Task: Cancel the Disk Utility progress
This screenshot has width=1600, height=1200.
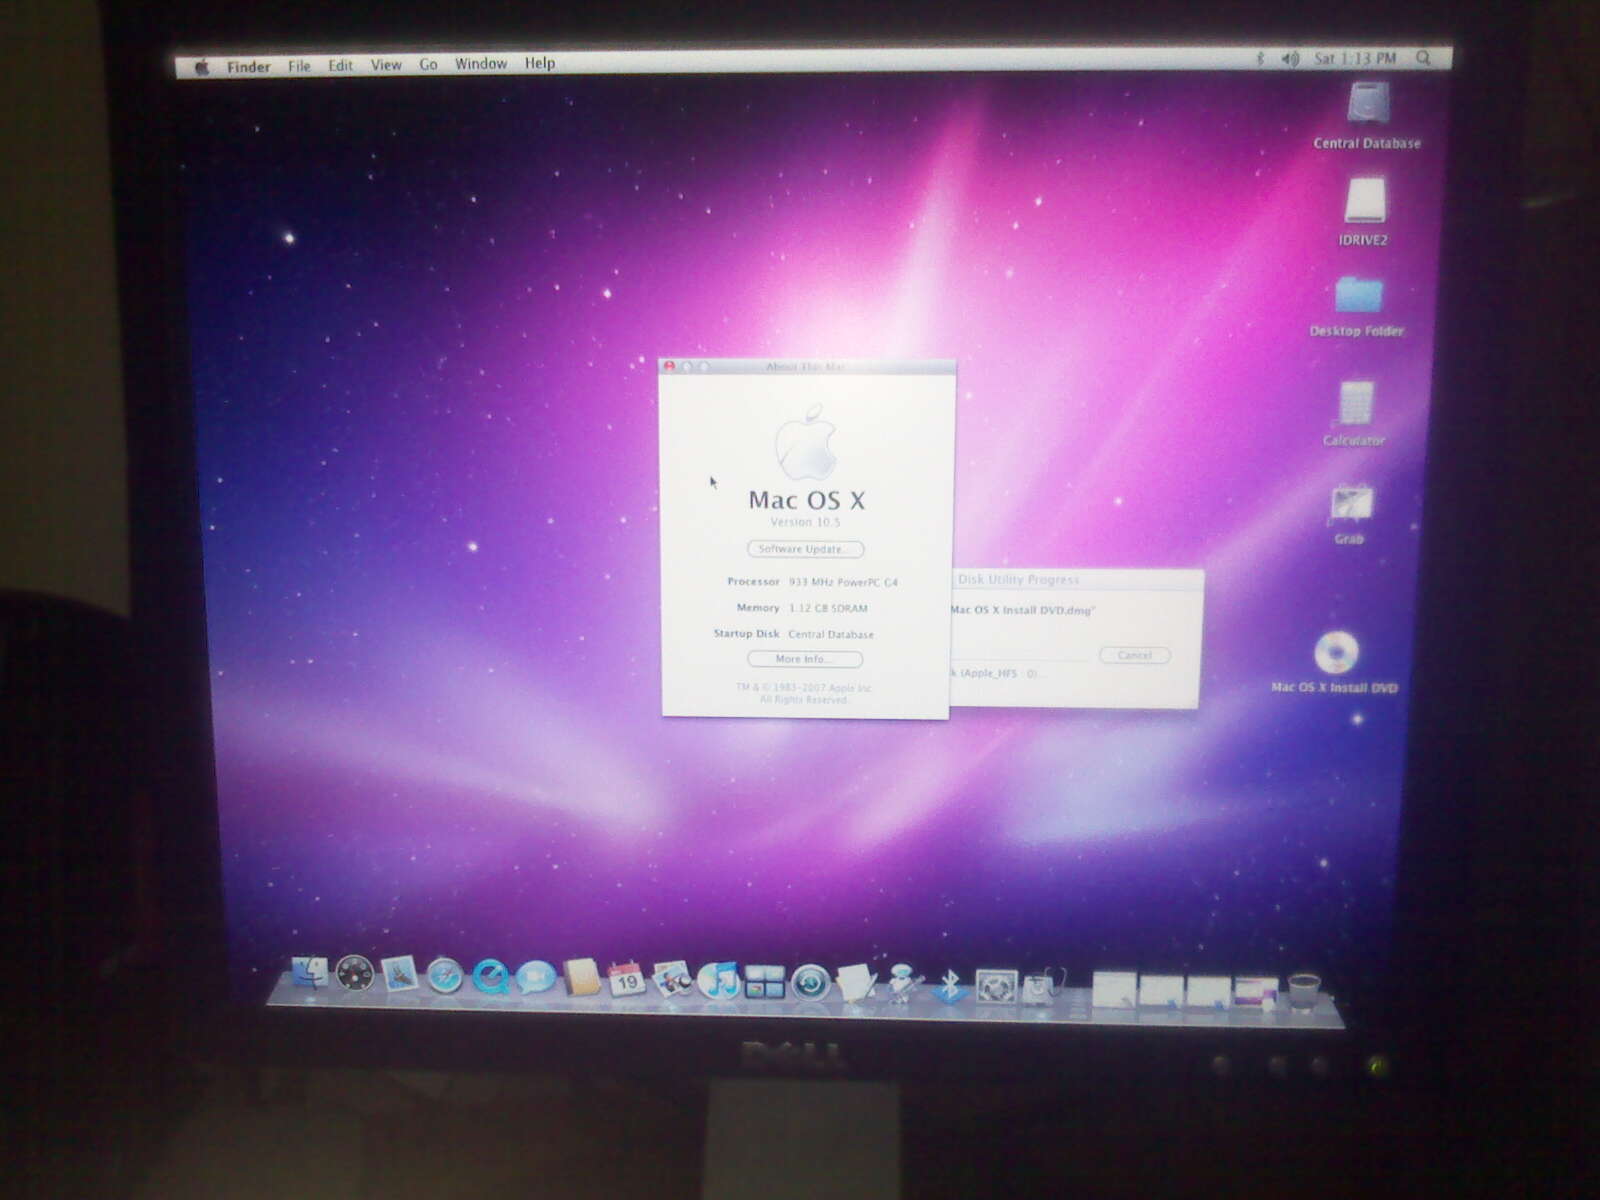Action: coord(1134,656)
